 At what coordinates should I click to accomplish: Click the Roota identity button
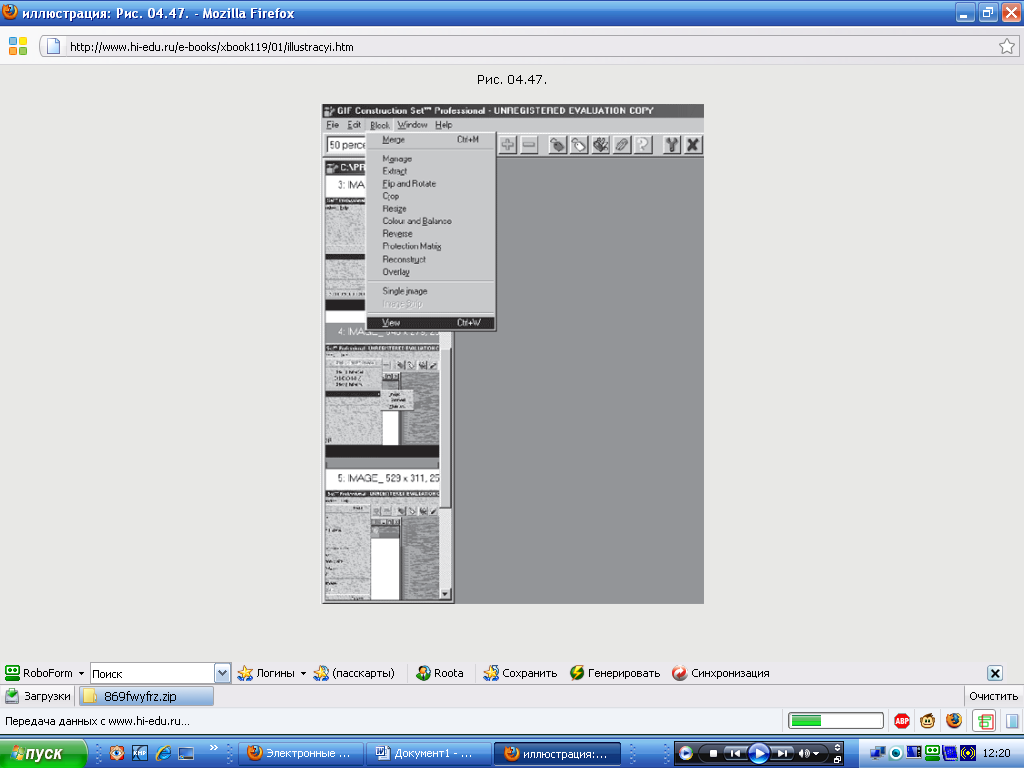pos(440,673)
